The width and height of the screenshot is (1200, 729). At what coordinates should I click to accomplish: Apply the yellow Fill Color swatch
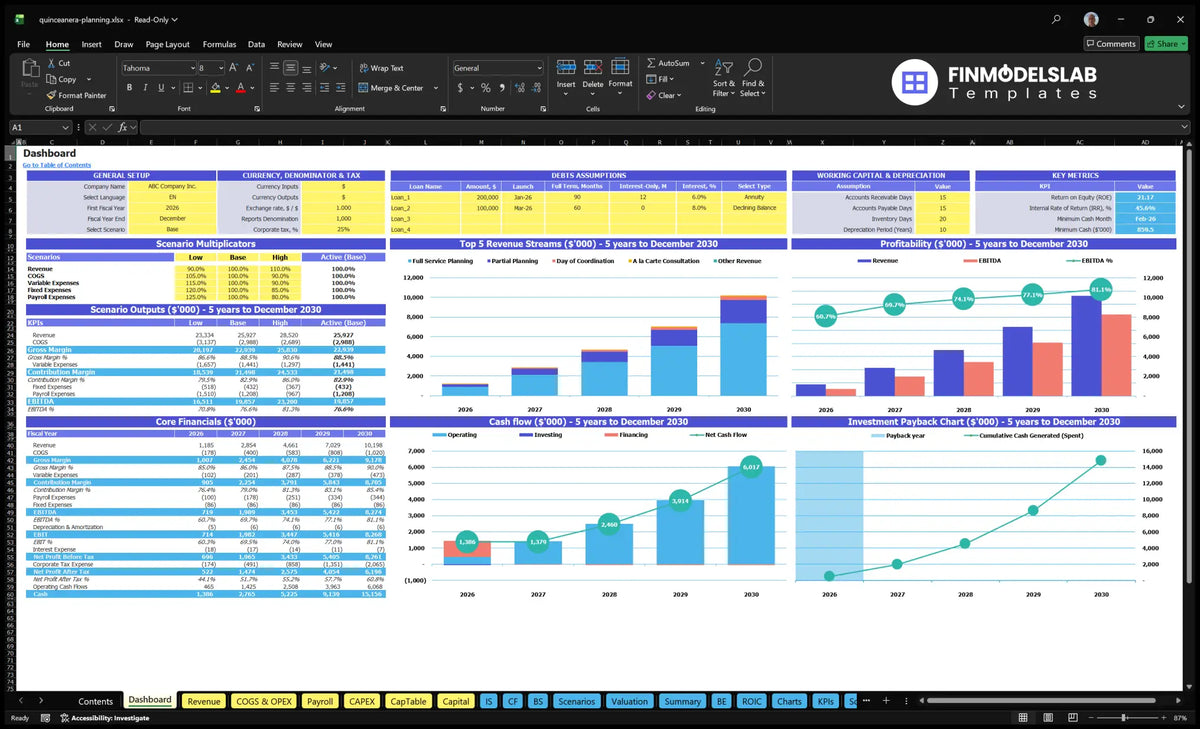pos(214,88)
